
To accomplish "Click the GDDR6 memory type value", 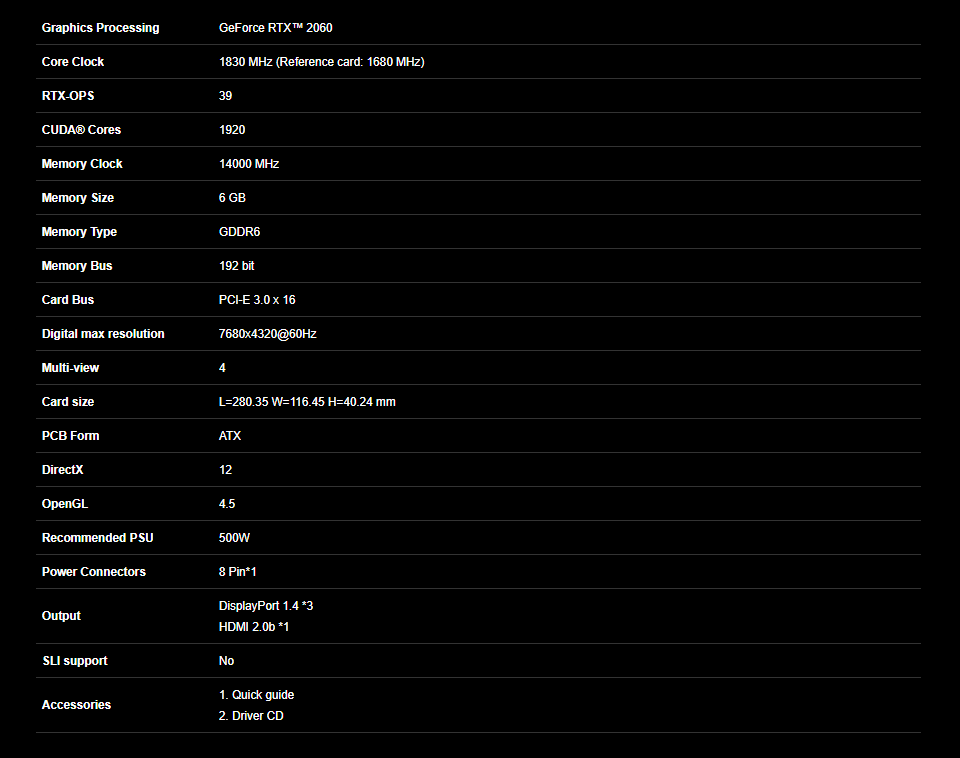I will point(239,232).
